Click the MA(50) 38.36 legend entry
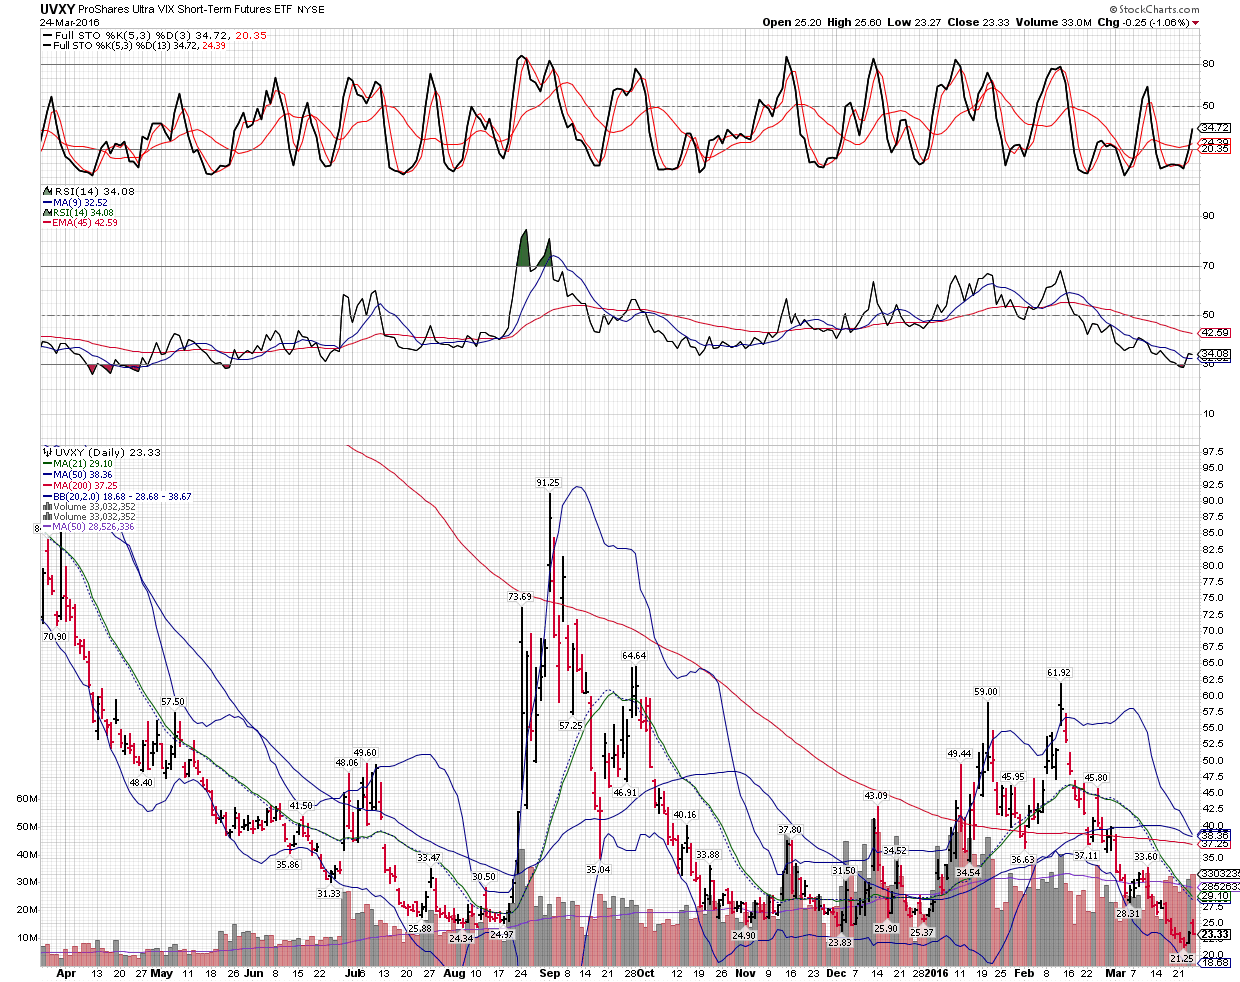This screenshot has width=1240, height=982. coord(78,474)
